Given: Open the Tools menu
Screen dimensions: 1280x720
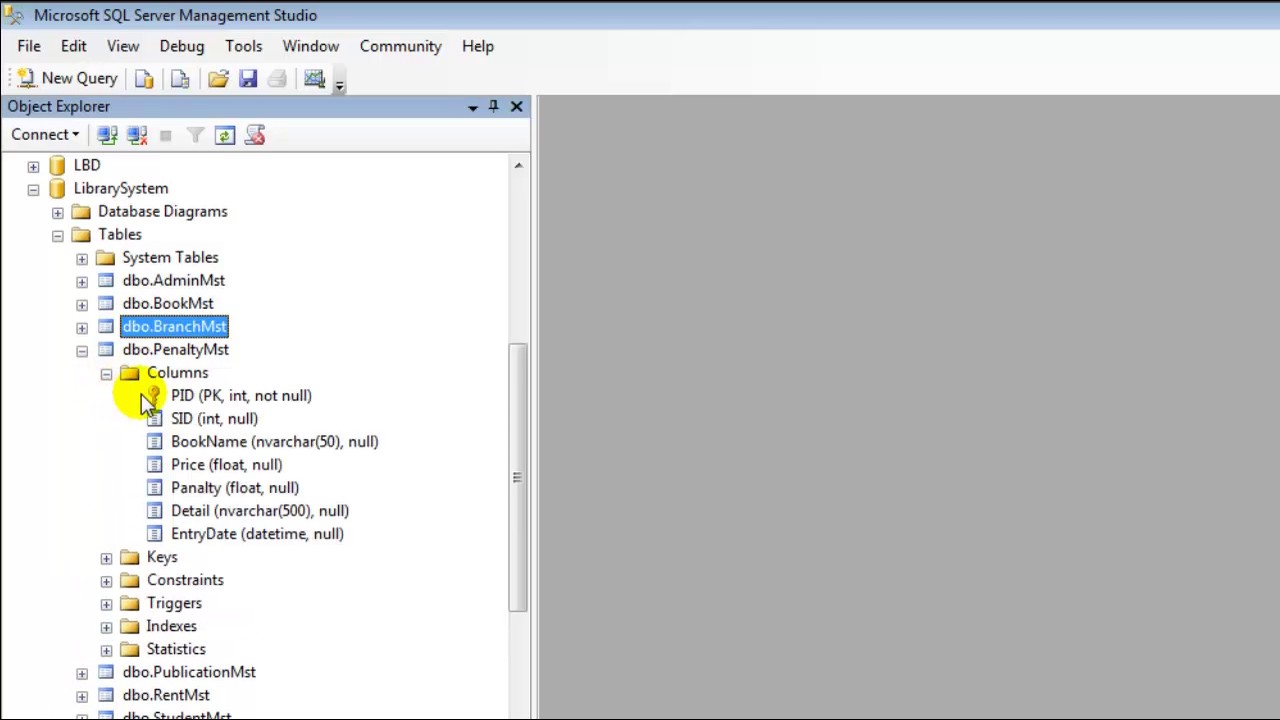Looking at the screenshot, I should [244, 46].
